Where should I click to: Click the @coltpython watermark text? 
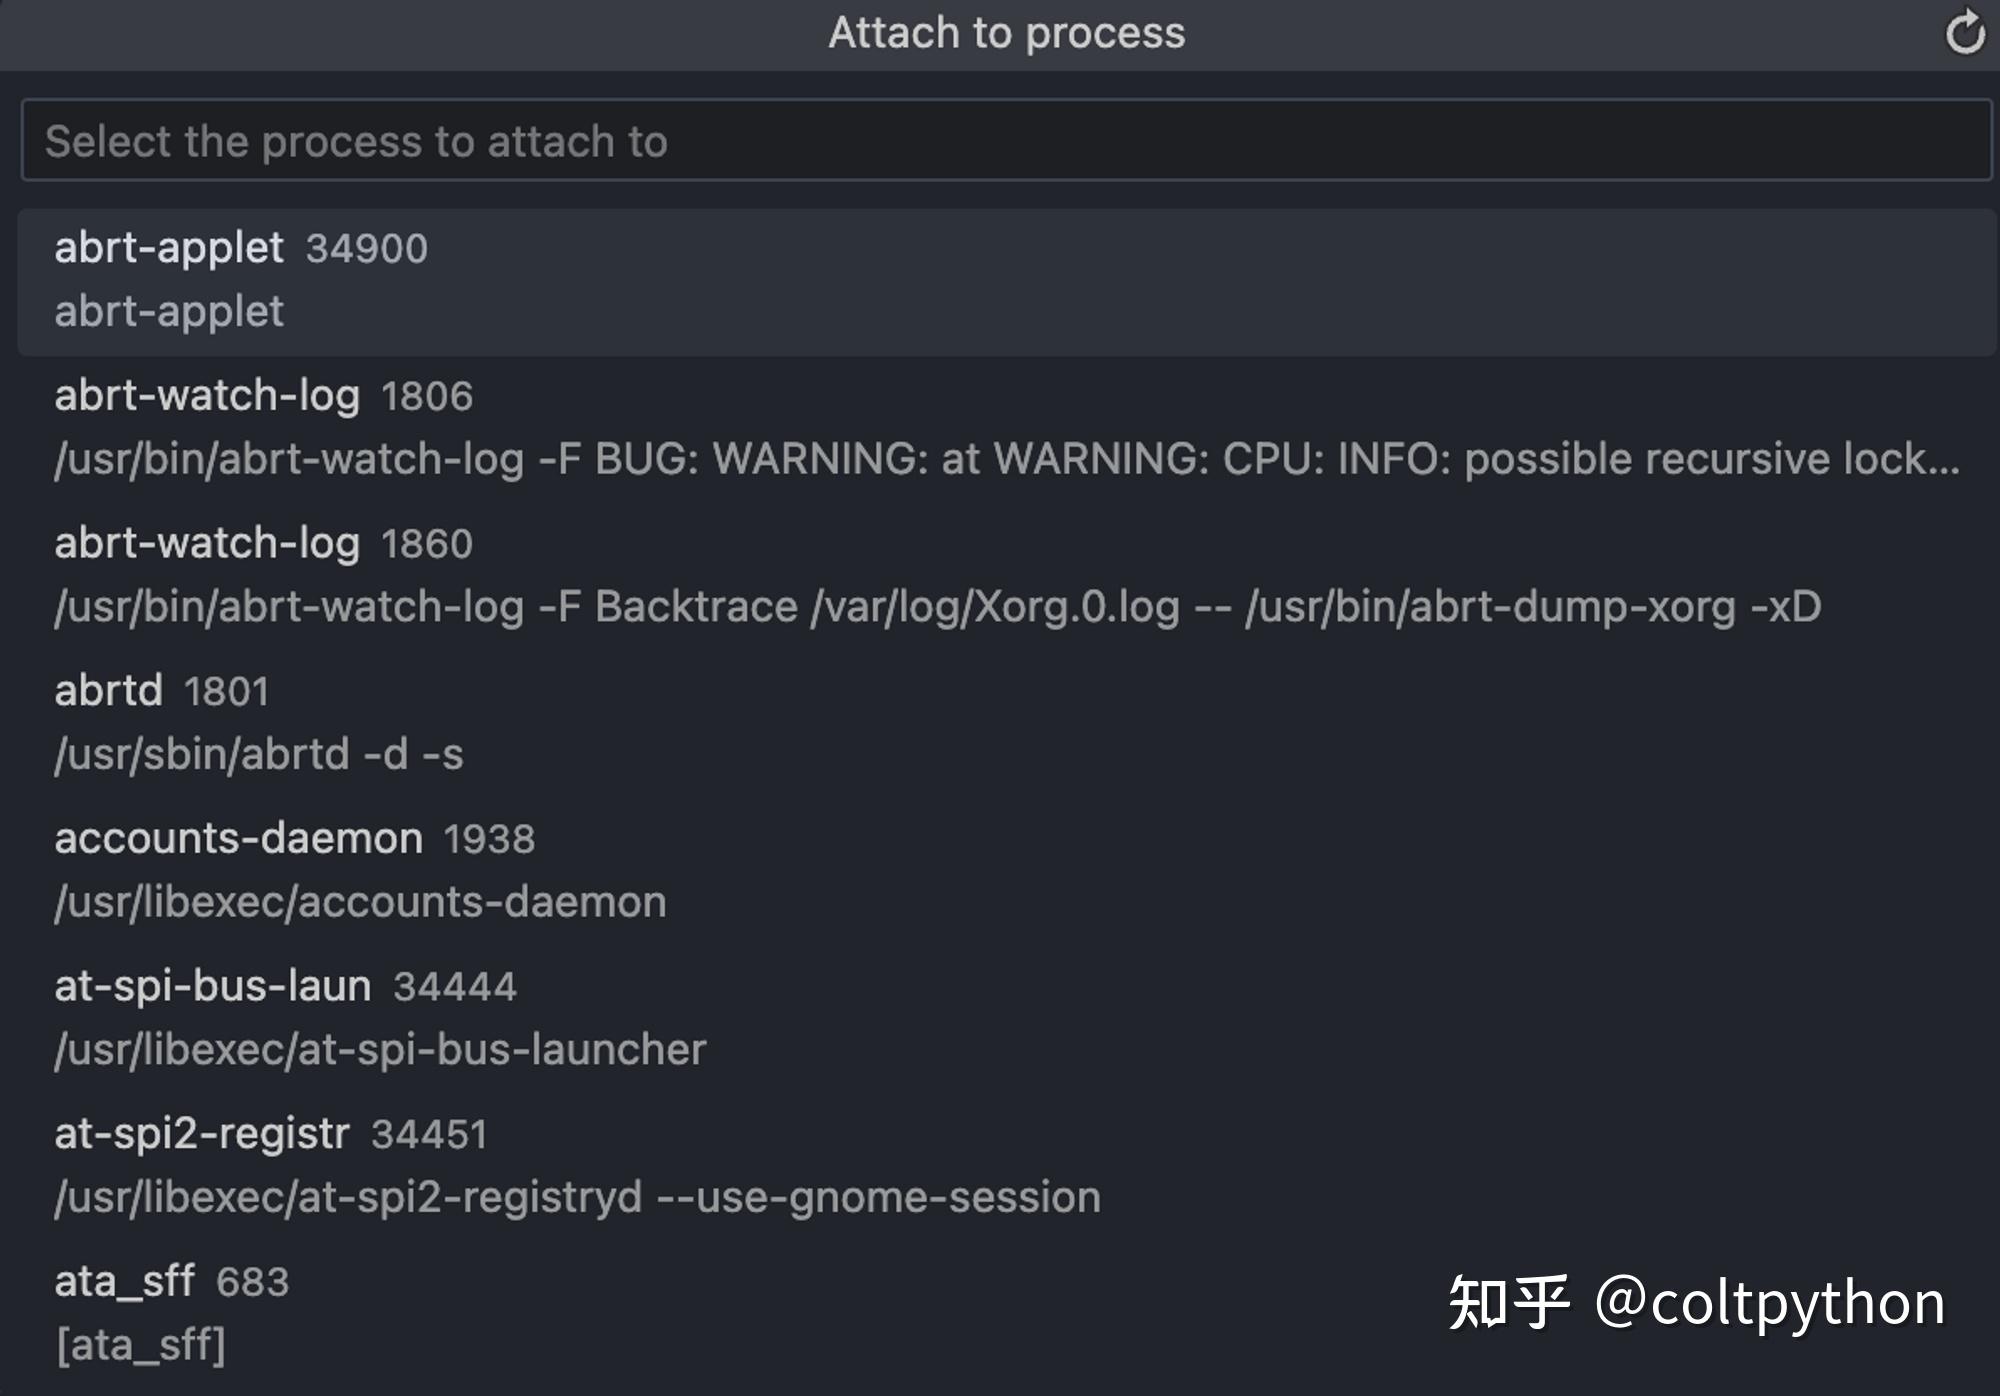pos(1770,1303)
